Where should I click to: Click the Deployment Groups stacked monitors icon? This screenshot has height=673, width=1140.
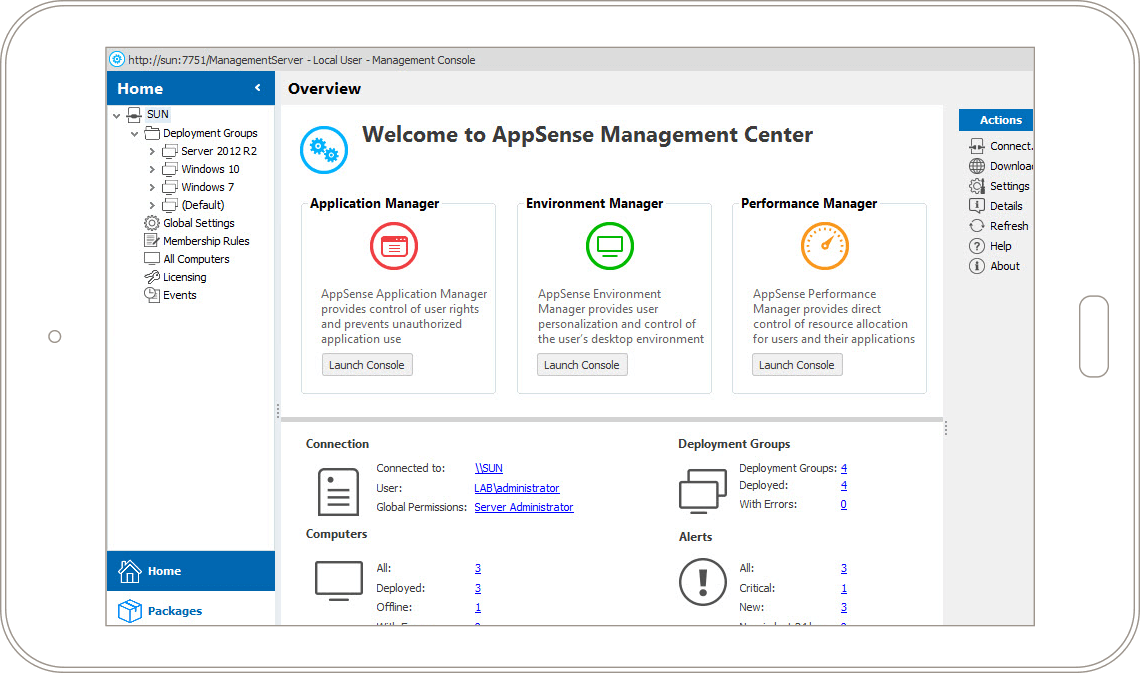pyautogui.click(x=702, y=491)
